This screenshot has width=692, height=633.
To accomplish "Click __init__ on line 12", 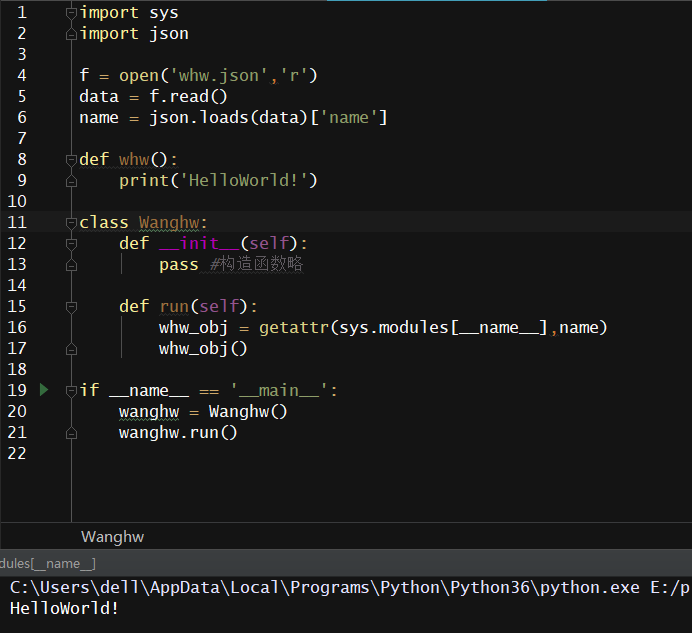I will click(x=199, y=243).
